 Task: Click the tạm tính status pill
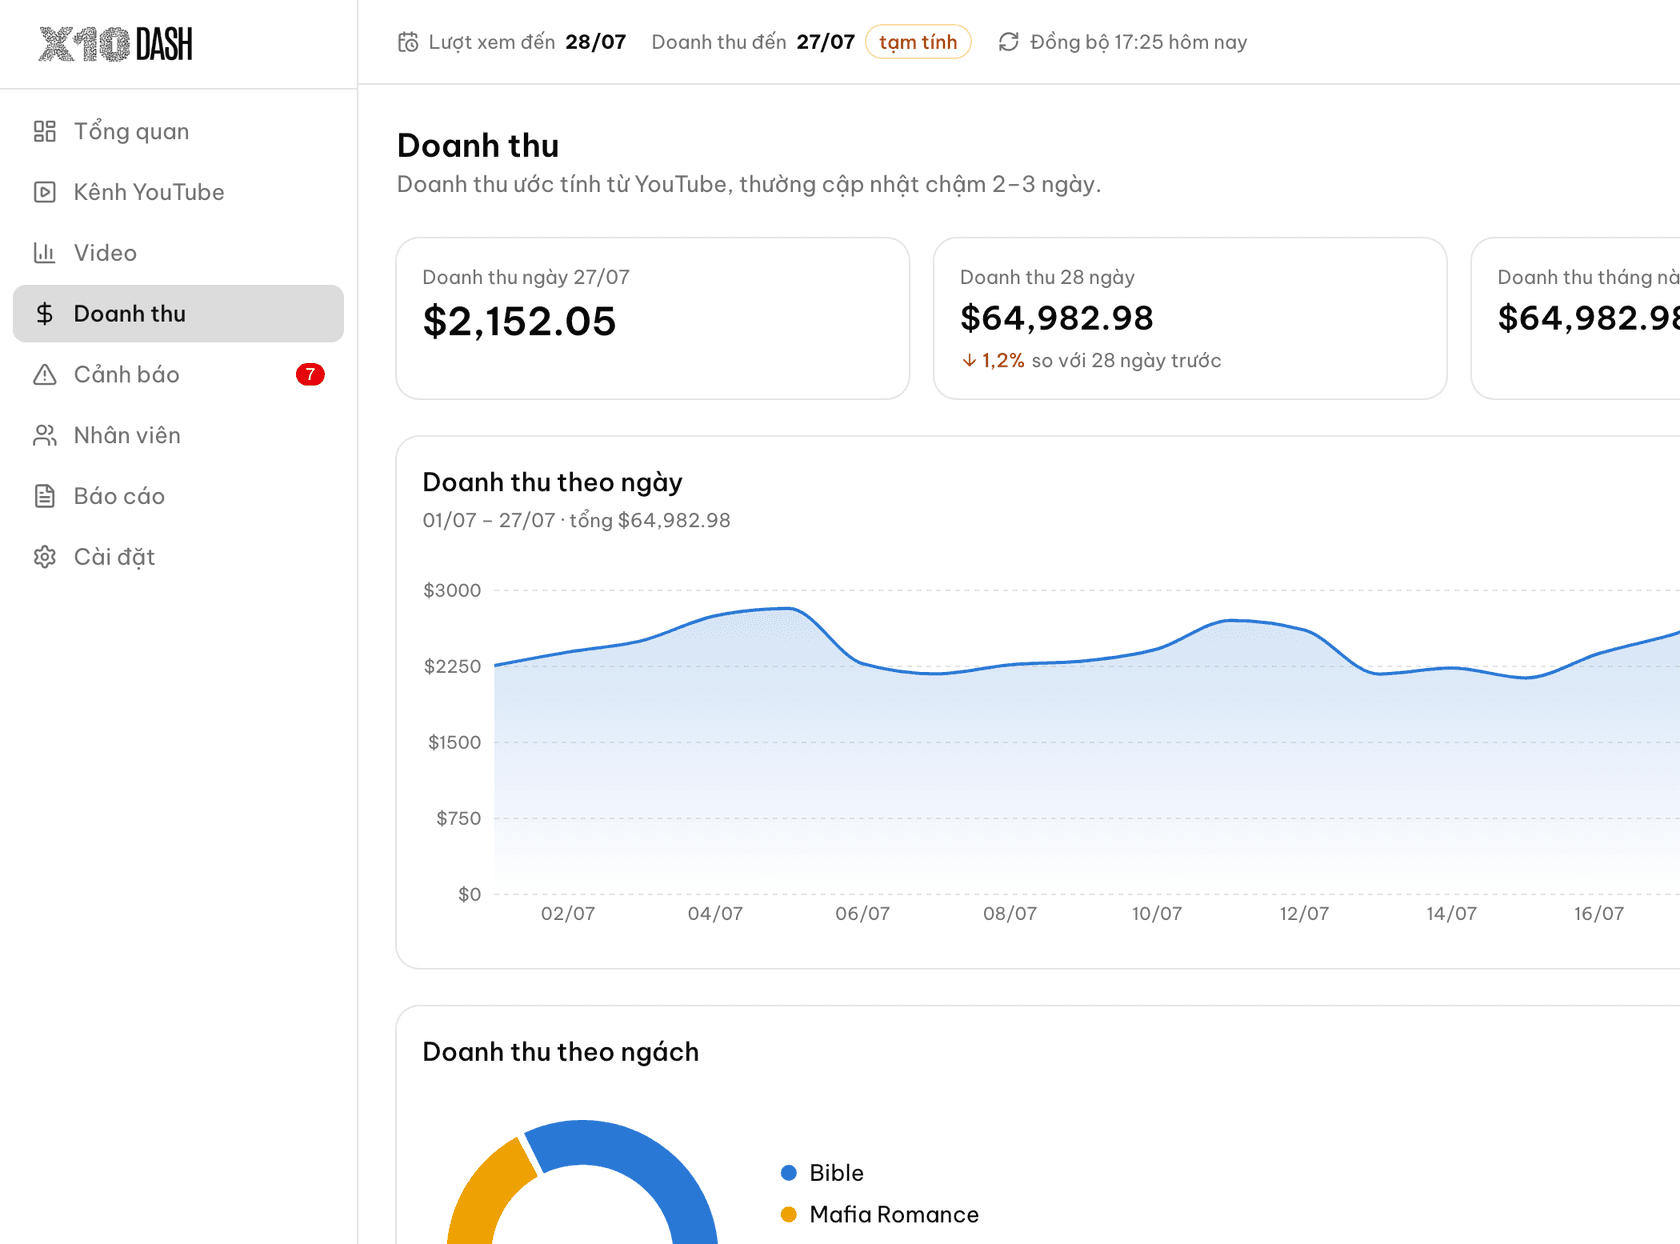coord(918,42)
